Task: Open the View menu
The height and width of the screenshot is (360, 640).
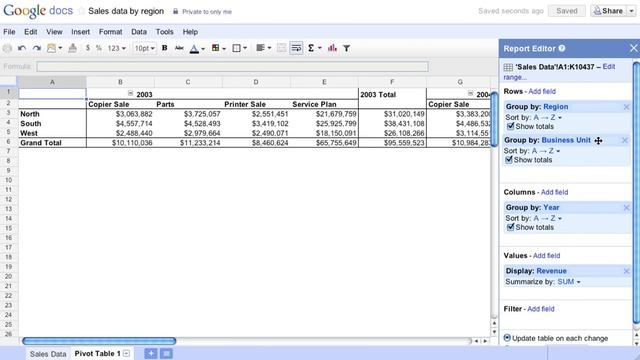Action: pos(54,32)
